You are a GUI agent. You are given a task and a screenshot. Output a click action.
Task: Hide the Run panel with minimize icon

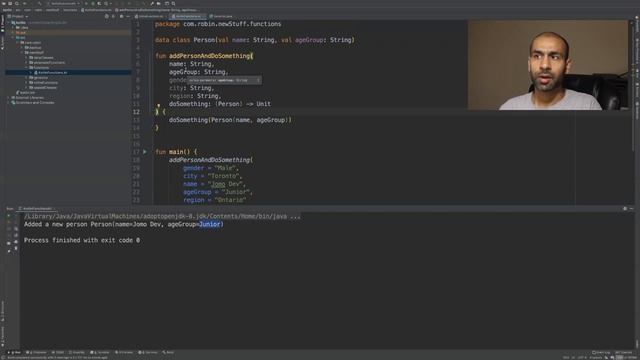click(x=632, y=209)
